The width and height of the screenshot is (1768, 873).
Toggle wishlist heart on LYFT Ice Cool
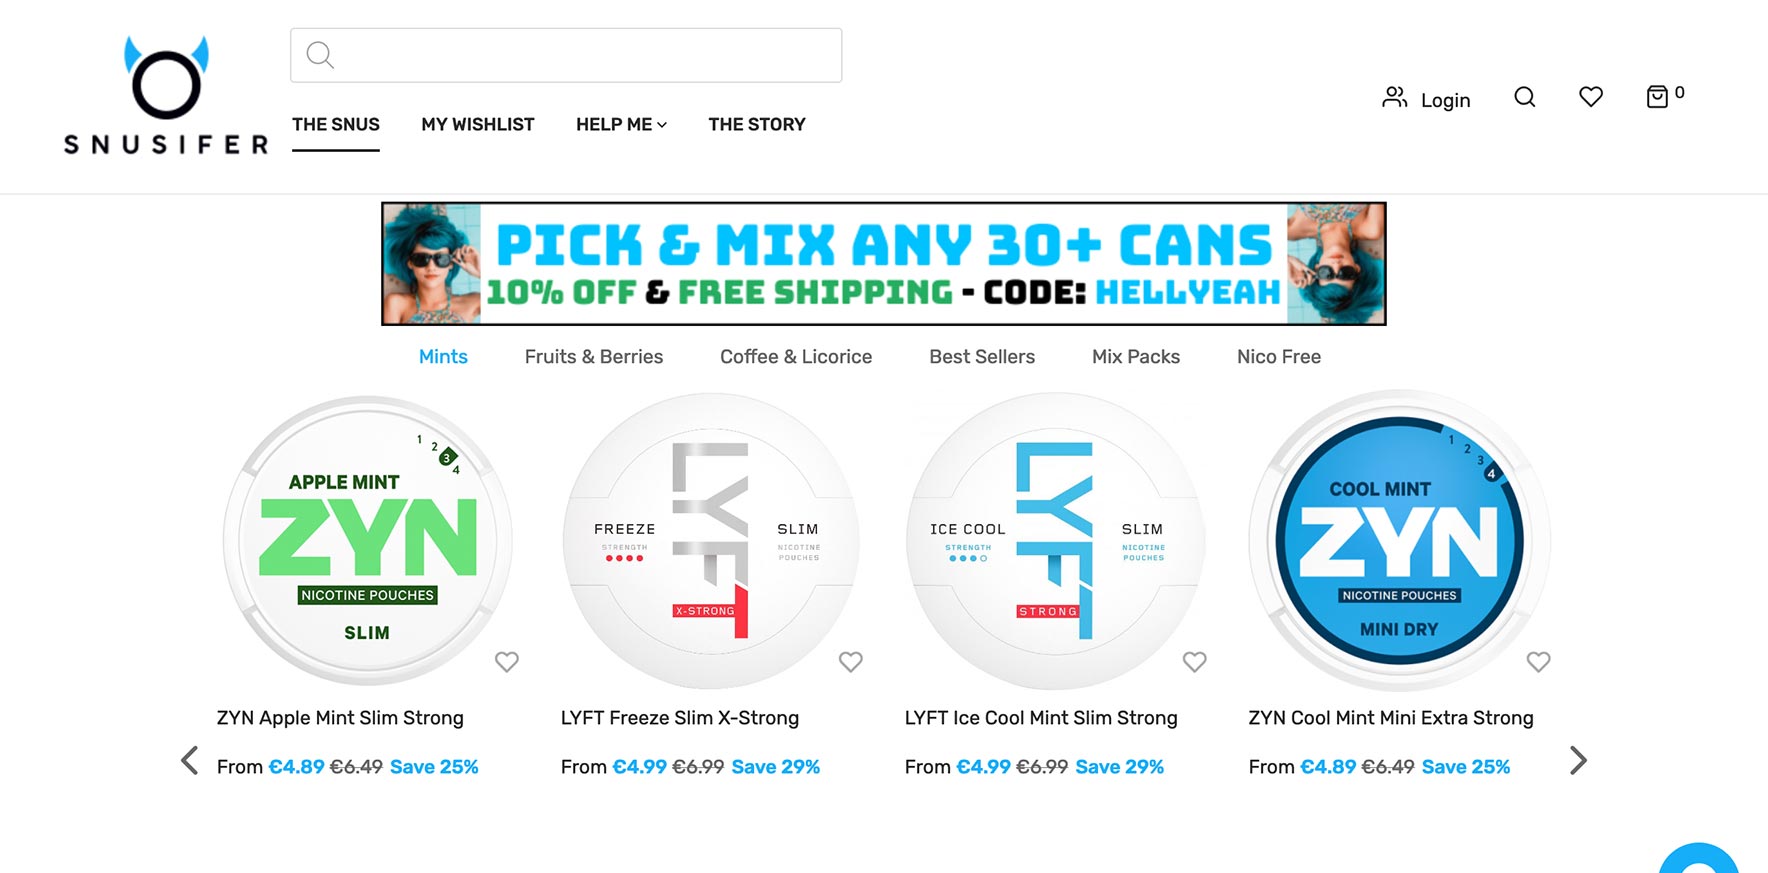(1195, 662)
